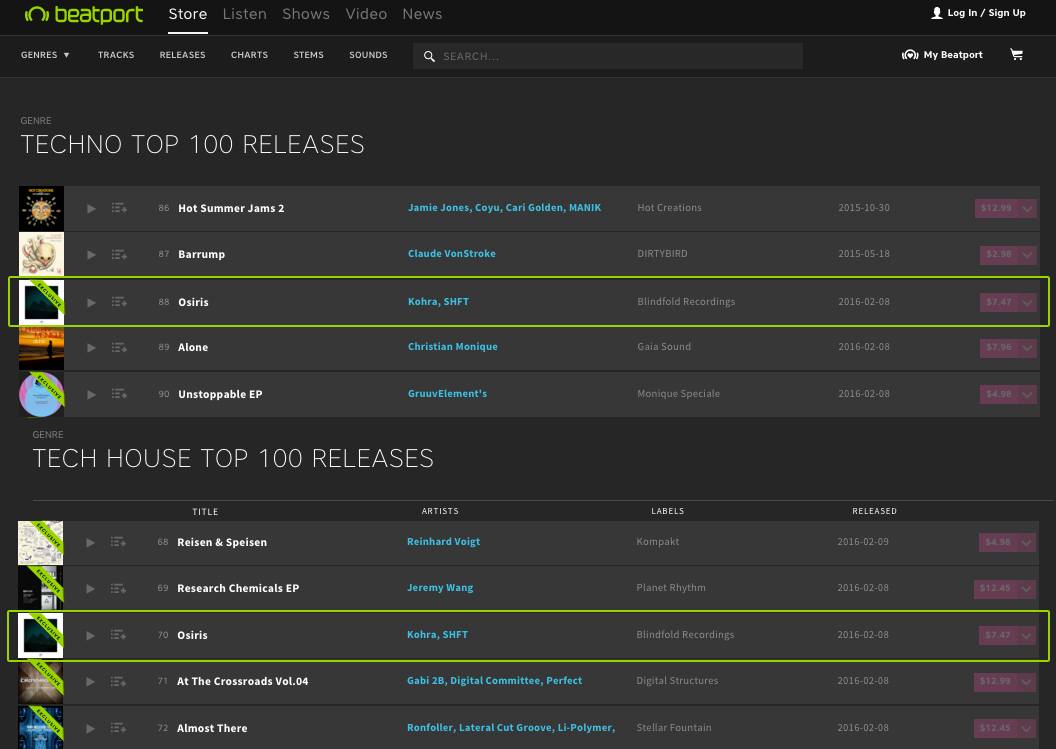The width and height of the screenshot is (1056, 749).
Task: Open the DIRTYBIRD label
Action: (x=662, y=253)
